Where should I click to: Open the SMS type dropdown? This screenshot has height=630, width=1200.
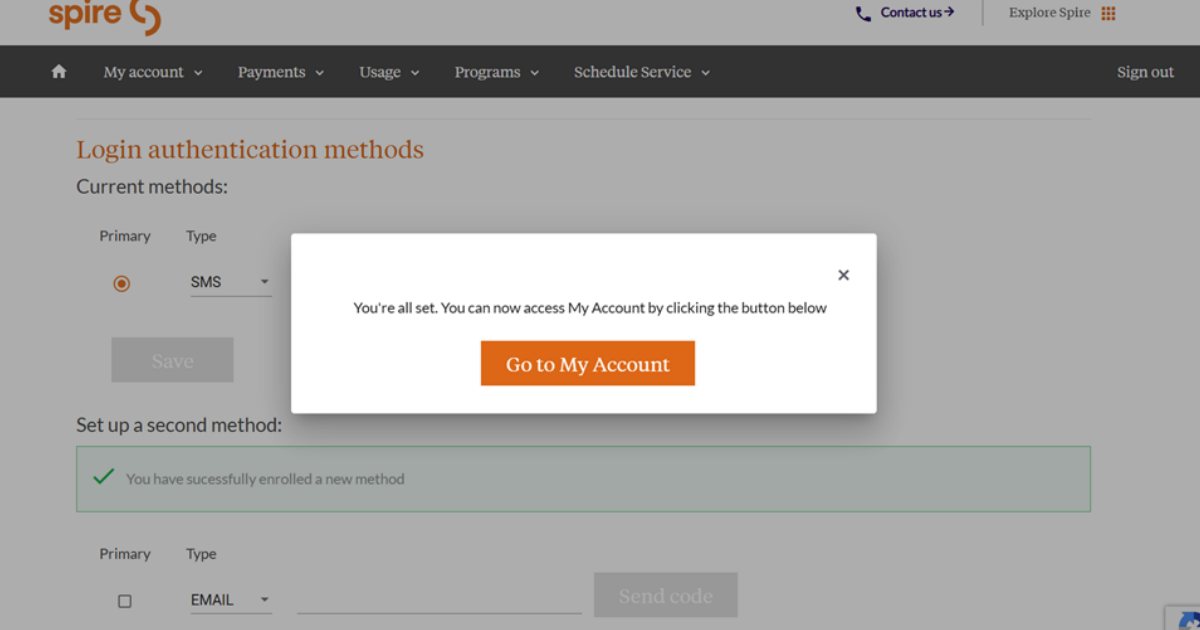pyautogui.click(x=230, y=283)
